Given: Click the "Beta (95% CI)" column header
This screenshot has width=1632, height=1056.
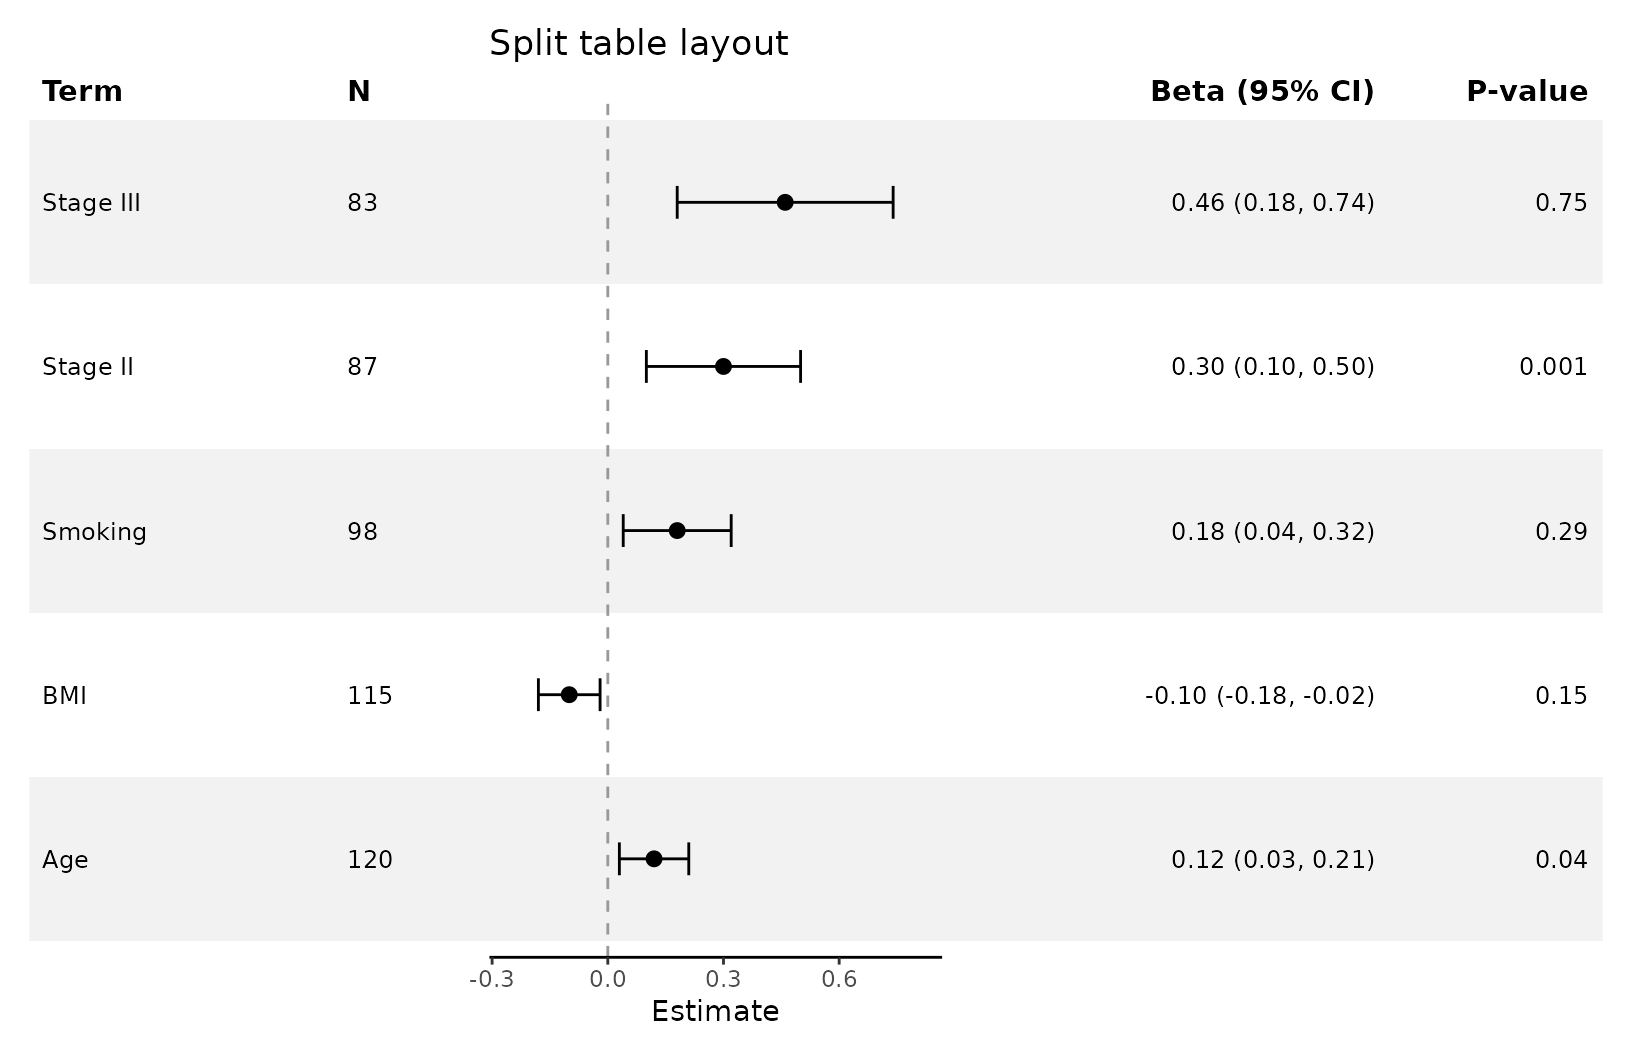Looking at the screenshot, I should pos(1262,92).
